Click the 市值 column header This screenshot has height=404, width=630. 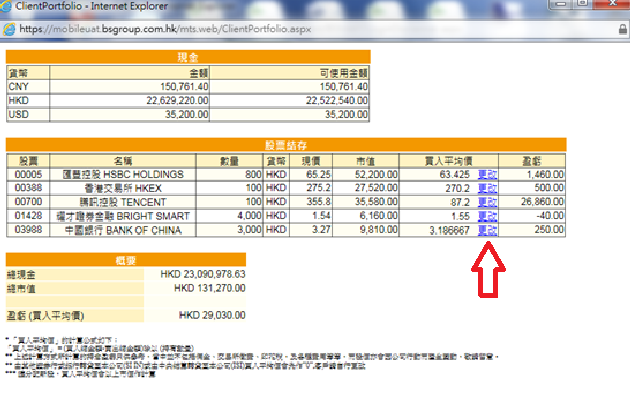[x=366, y=161]
